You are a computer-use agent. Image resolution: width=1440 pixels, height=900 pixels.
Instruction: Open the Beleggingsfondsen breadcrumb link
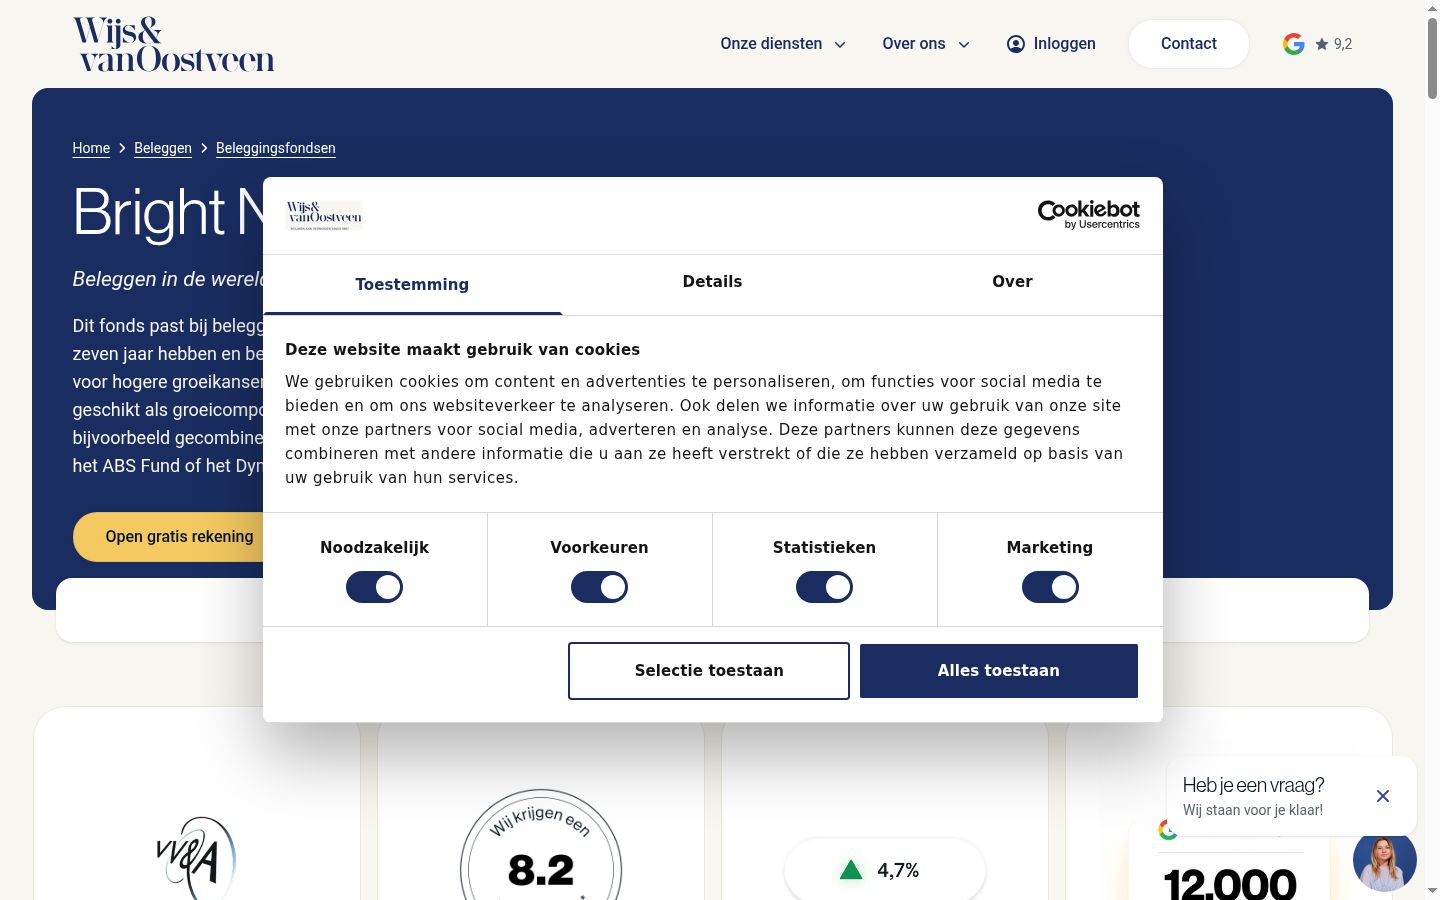point(276,148)
